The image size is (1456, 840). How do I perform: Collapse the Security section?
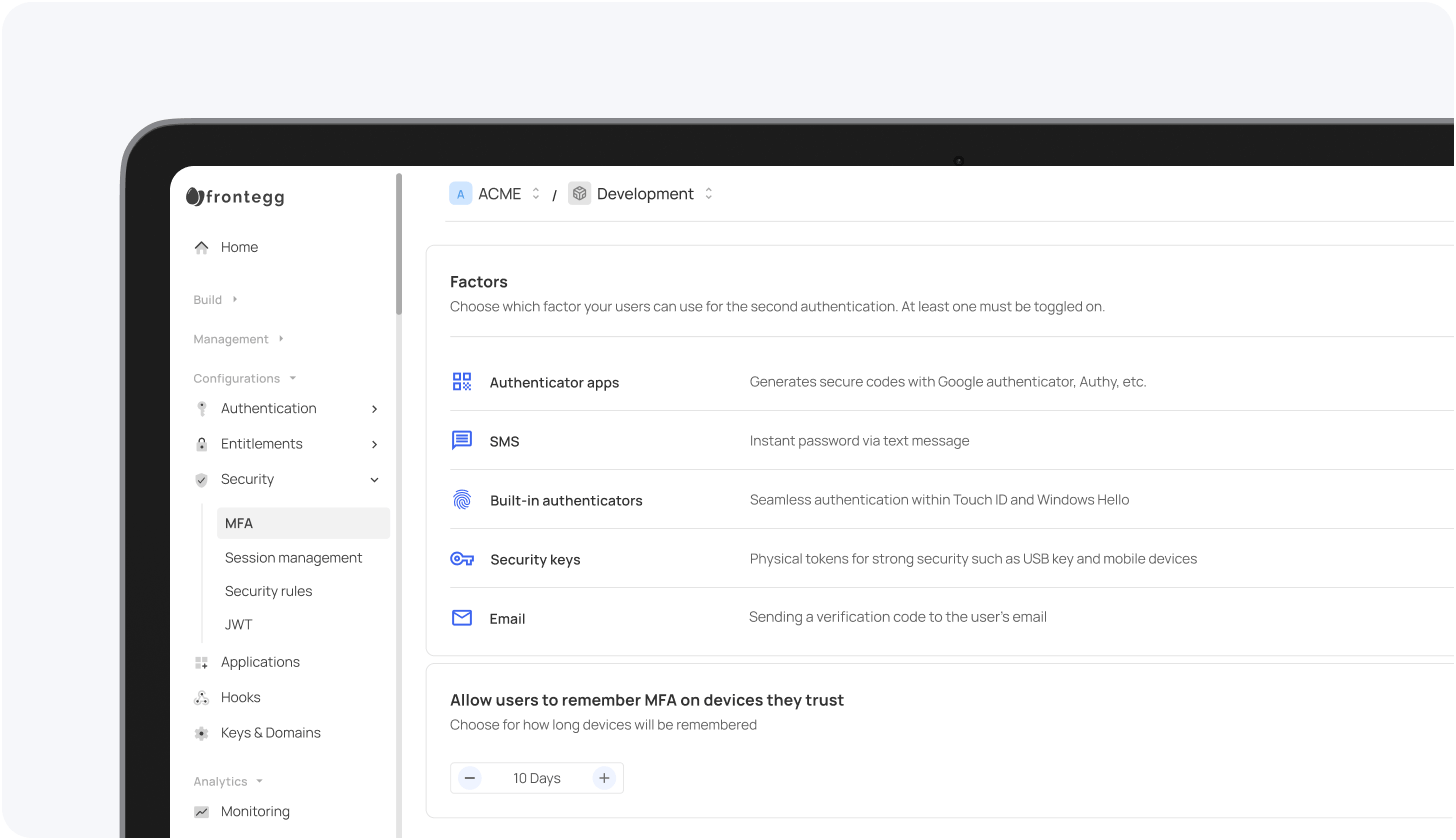tap(374, 479)
